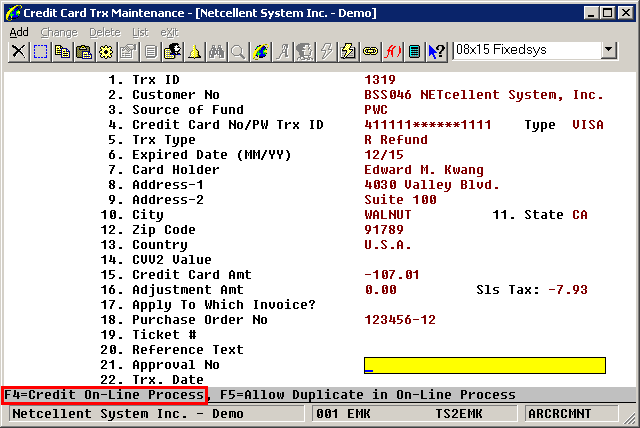The width and height of the screenshot is (640, 428).
Task: Click customer BSS046 NETcellent System, Inc.
Action: pos(484,95)
